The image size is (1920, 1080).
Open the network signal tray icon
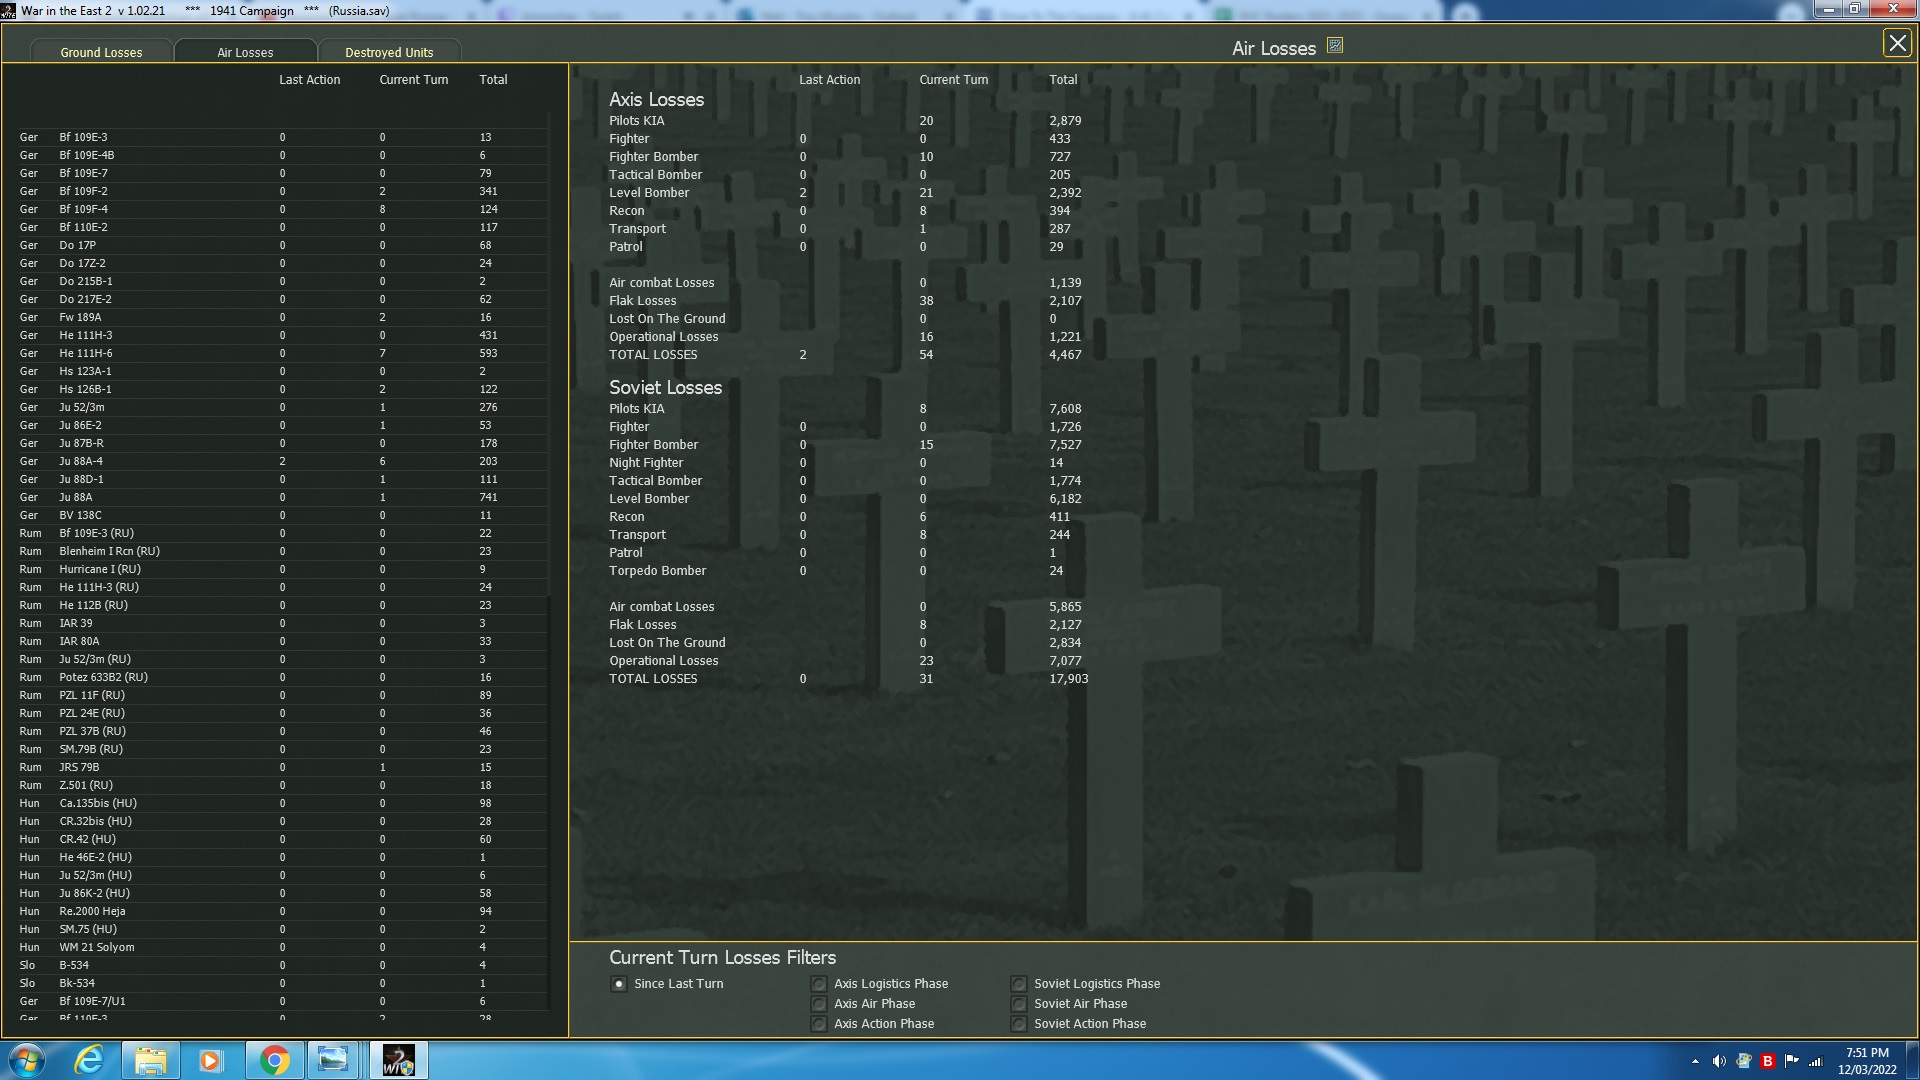(1816, 1061)
